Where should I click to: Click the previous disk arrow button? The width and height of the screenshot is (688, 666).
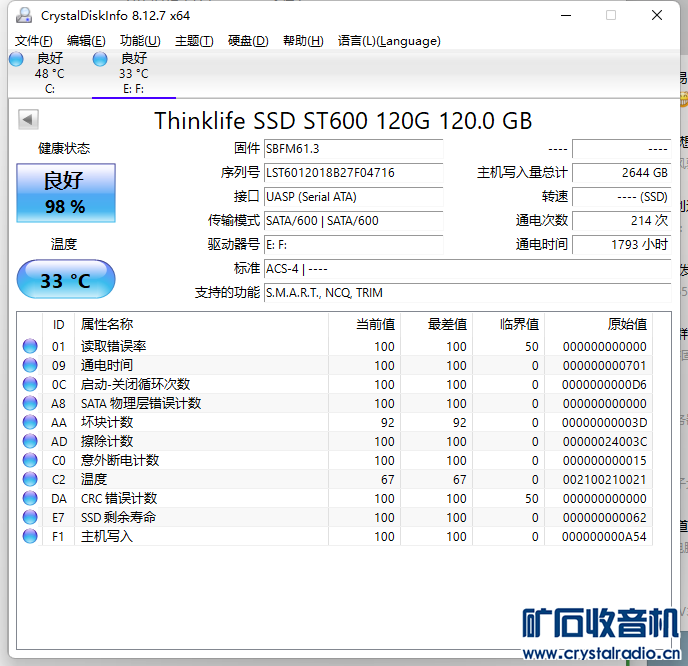point(28,119)
